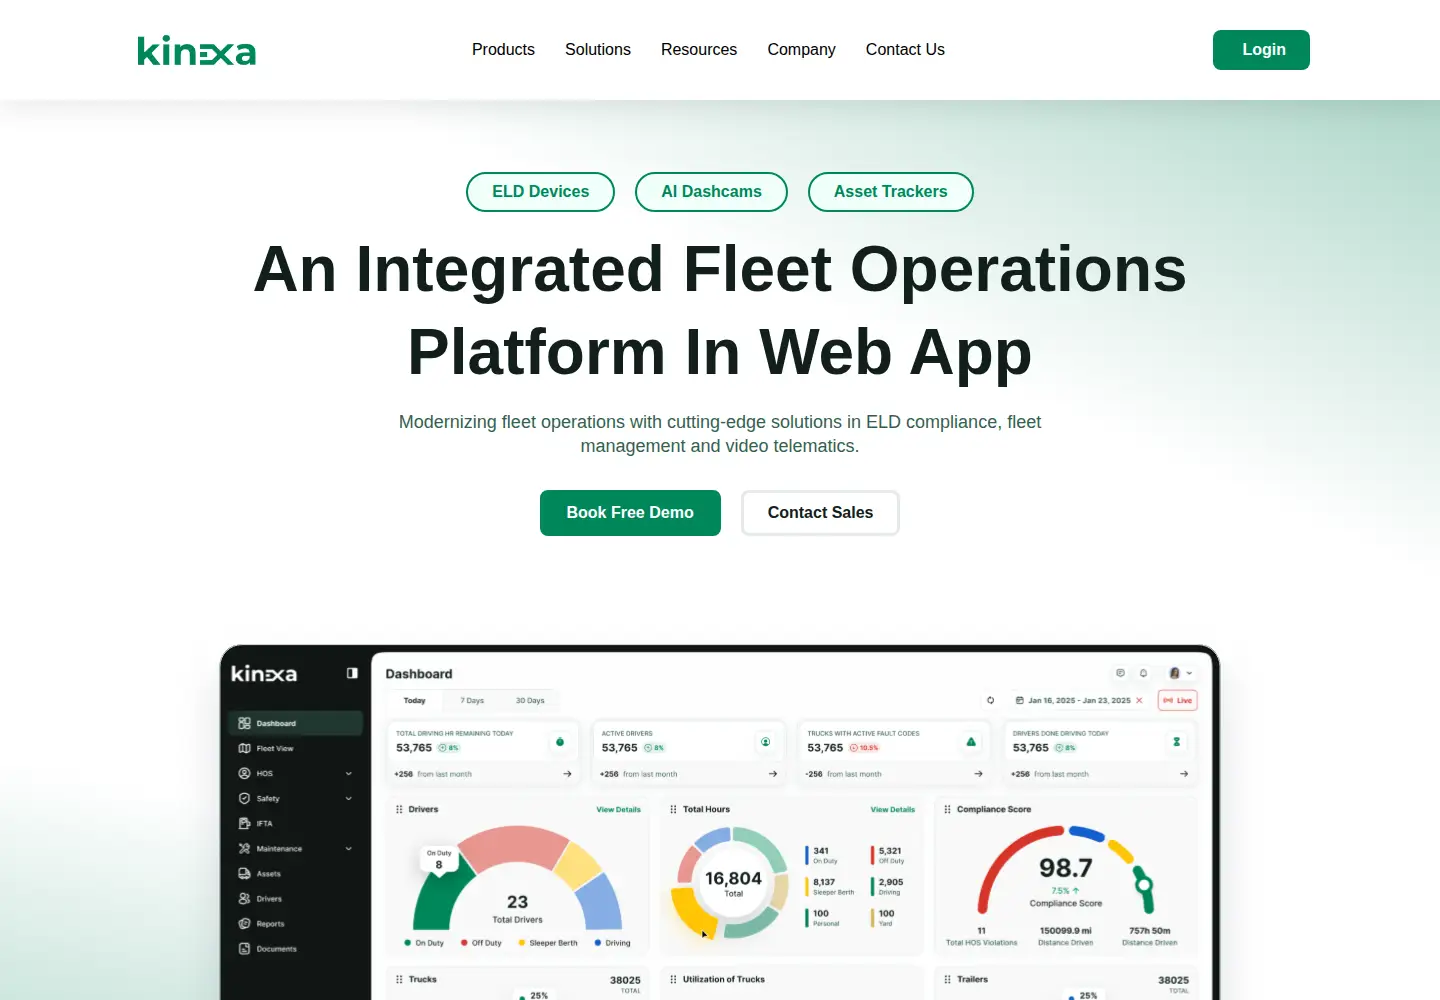Click the green knob on the Compliance Score gauge
Screen dimensions: 1440x1000
tap(1143, 883)
